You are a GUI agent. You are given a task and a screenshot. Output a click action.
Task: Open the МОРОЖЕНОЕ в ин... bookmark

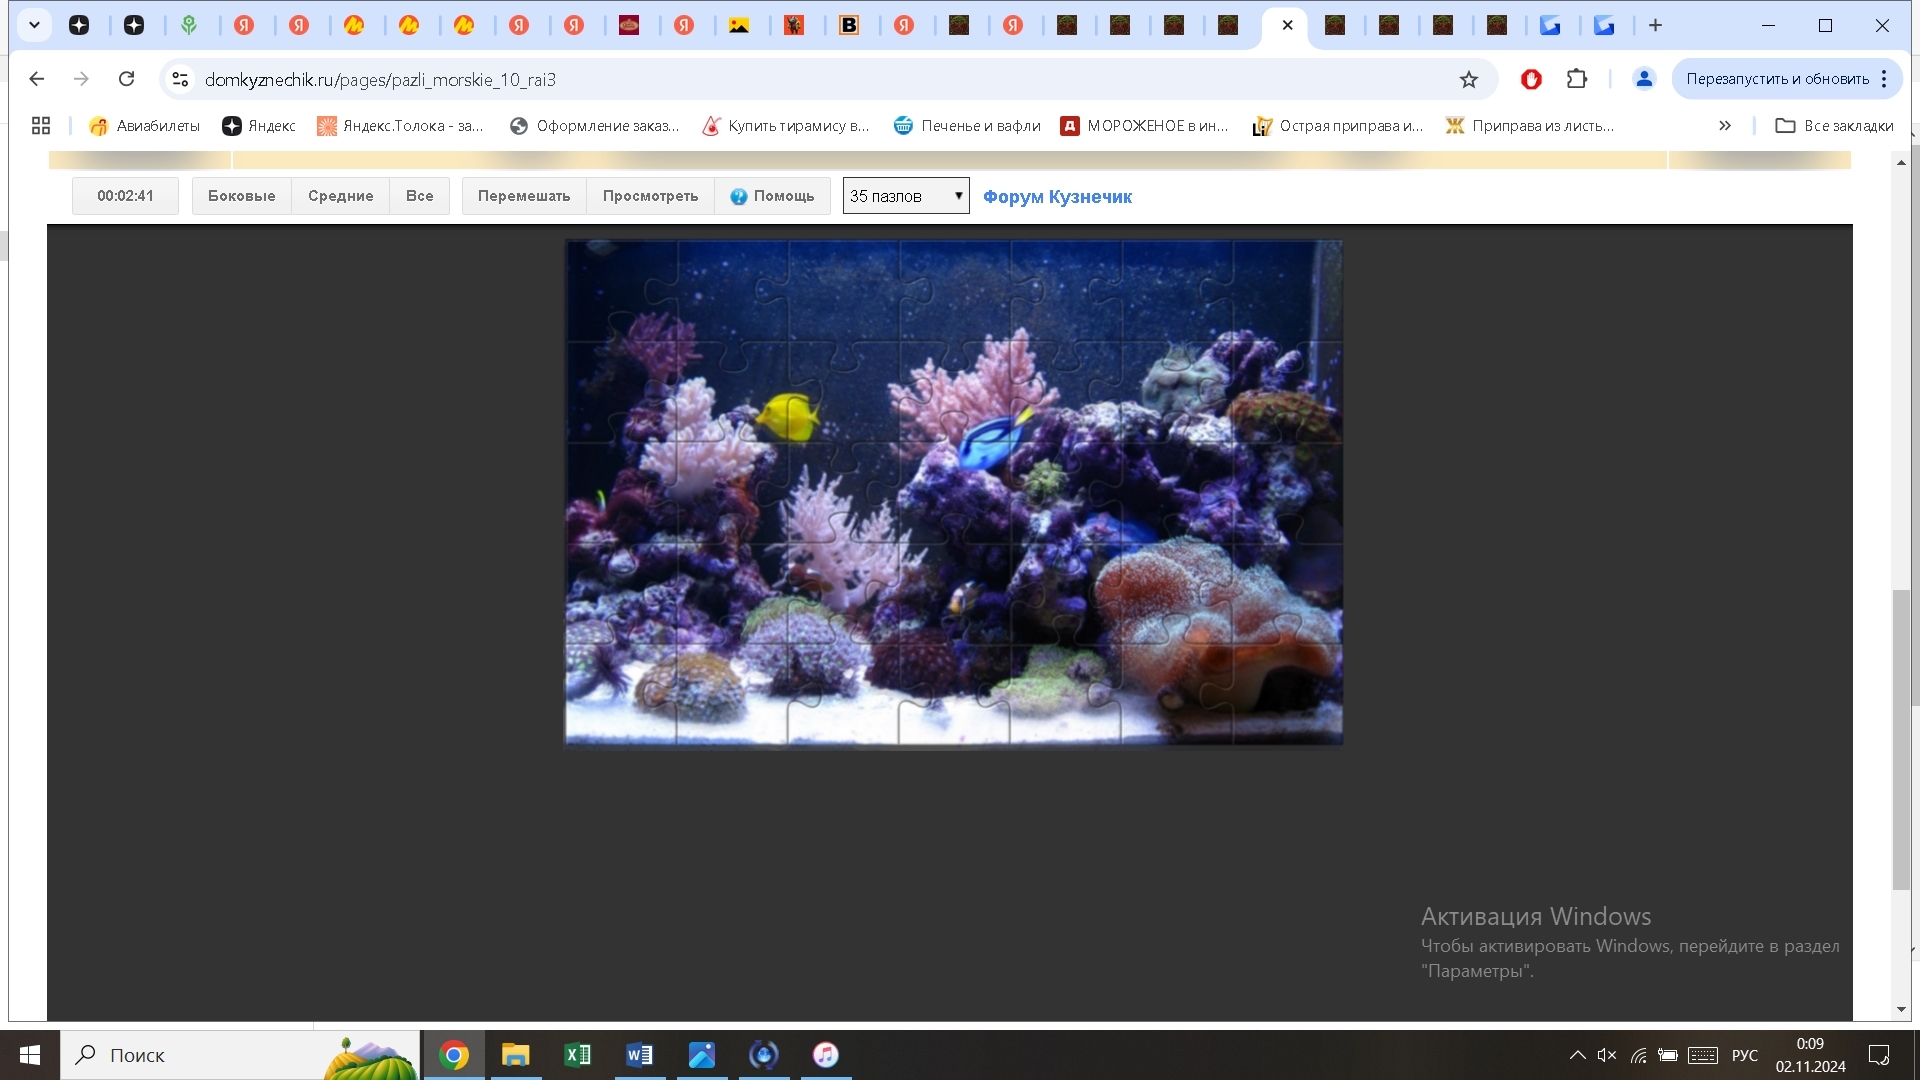point(1145,125)
